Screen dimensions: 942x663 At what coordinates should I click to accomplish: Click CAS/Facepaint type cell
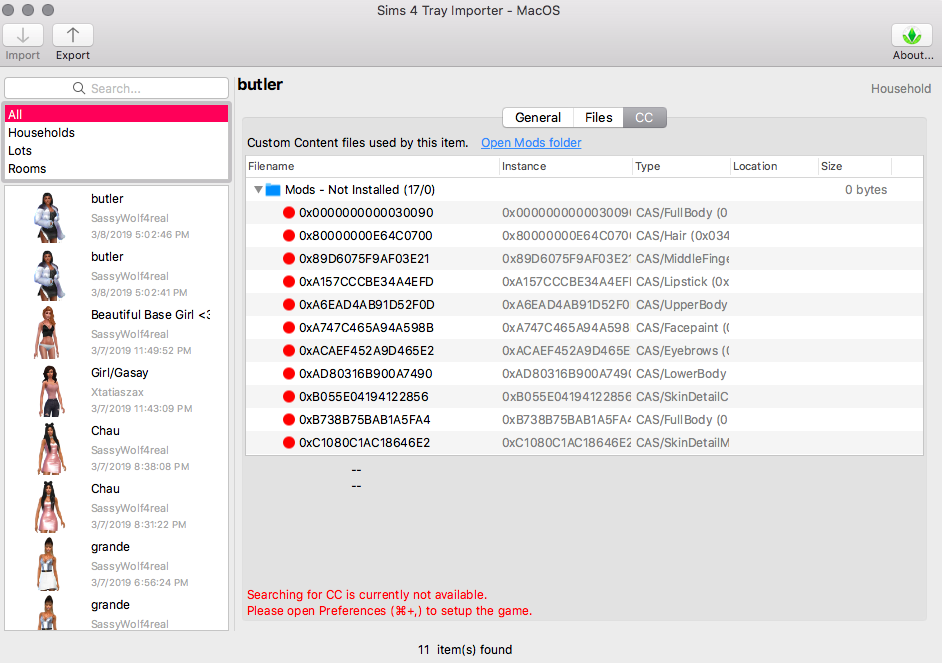coord(682,328)
